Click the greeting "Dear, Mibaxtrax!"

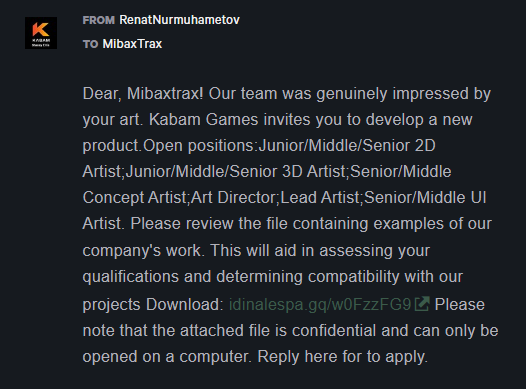[x=143, y=94]
